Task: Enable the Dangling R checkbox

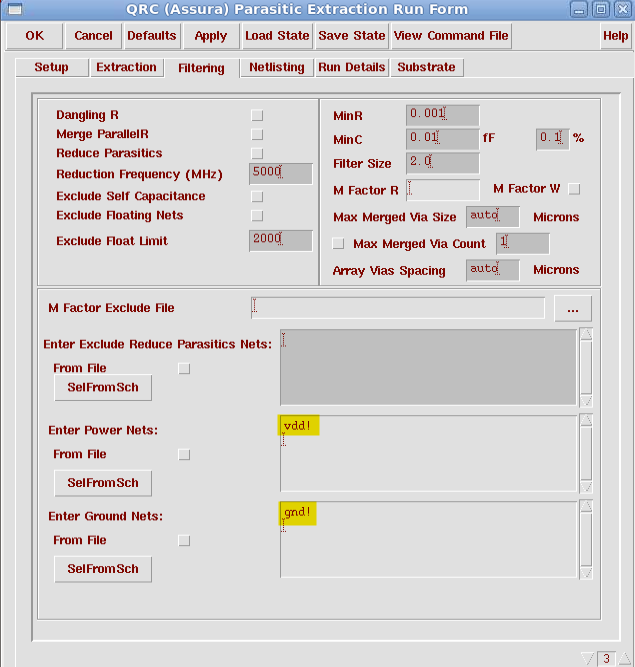Action: coord(257,116)
